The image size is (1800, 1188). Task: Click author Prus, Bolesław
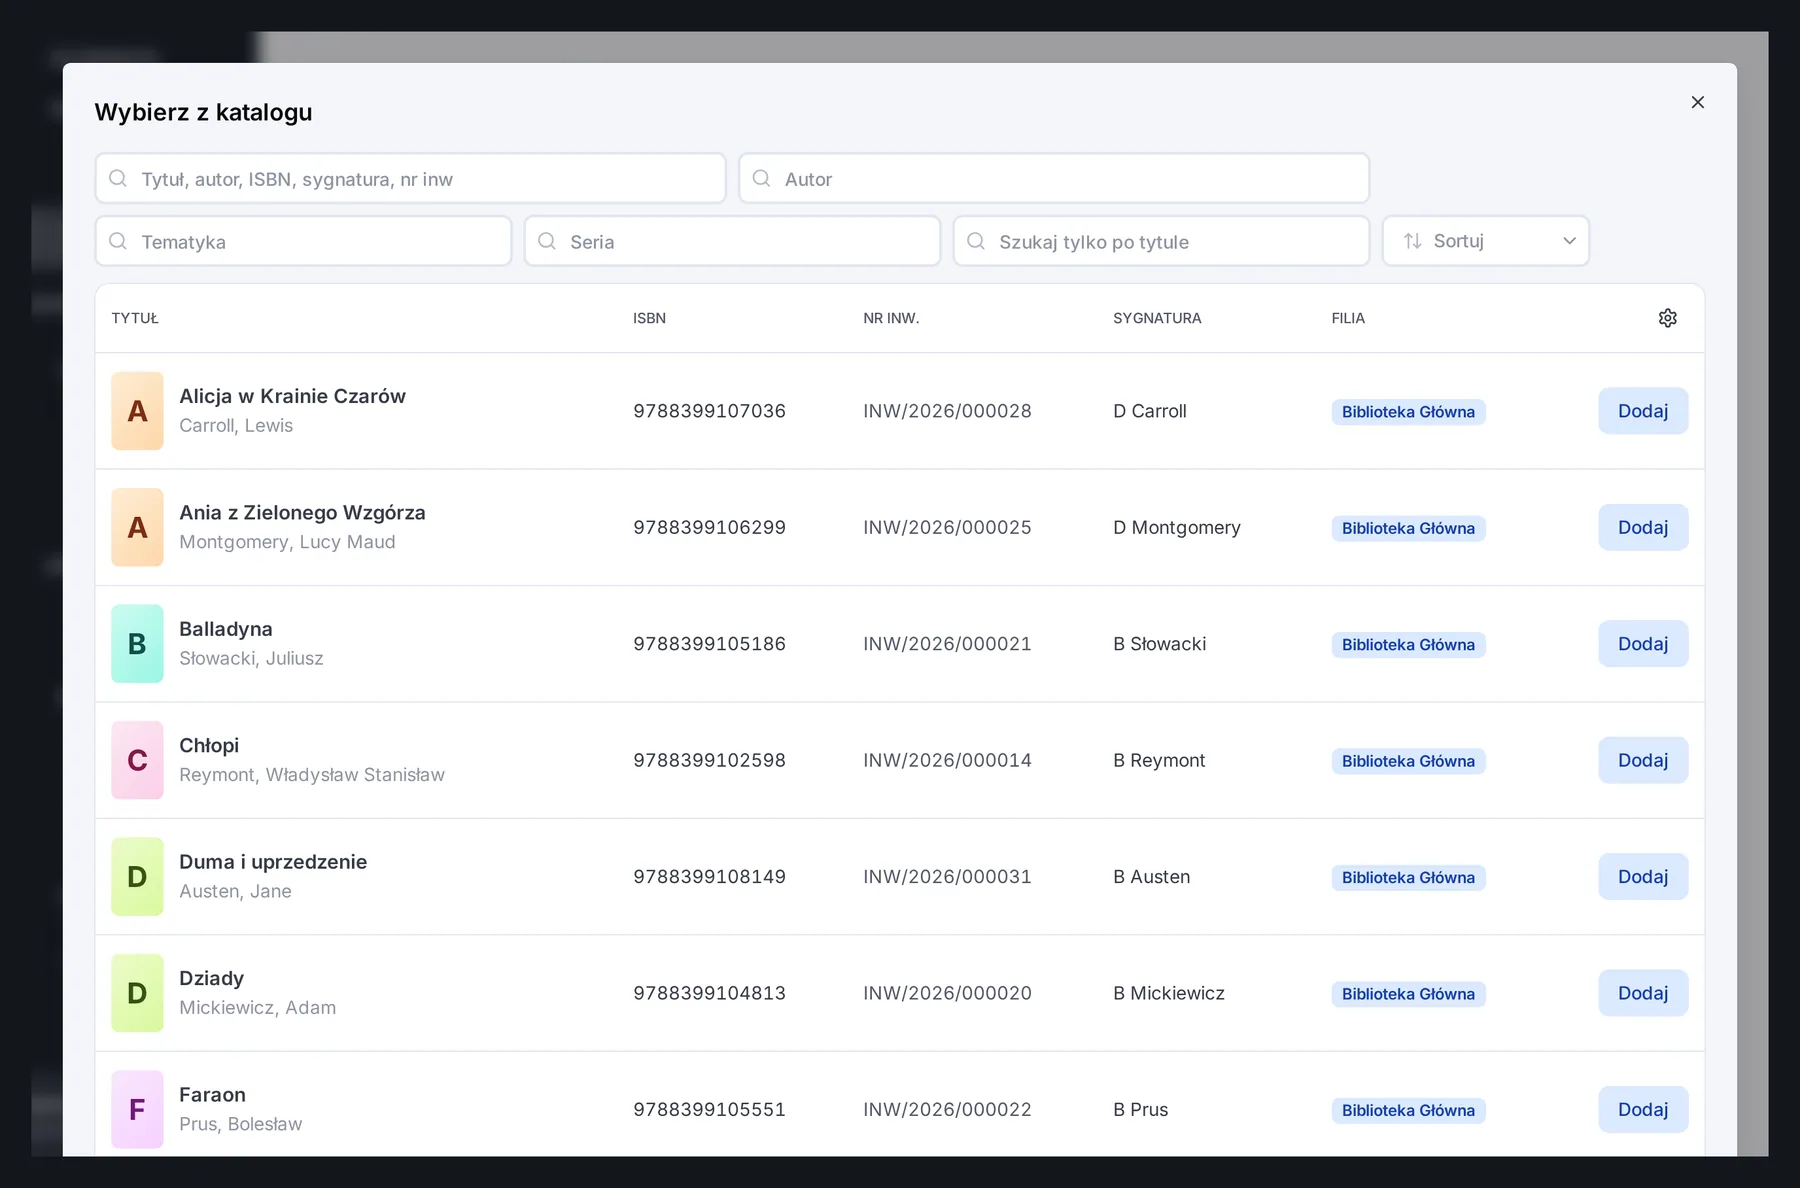click(x=240, y=1124)
